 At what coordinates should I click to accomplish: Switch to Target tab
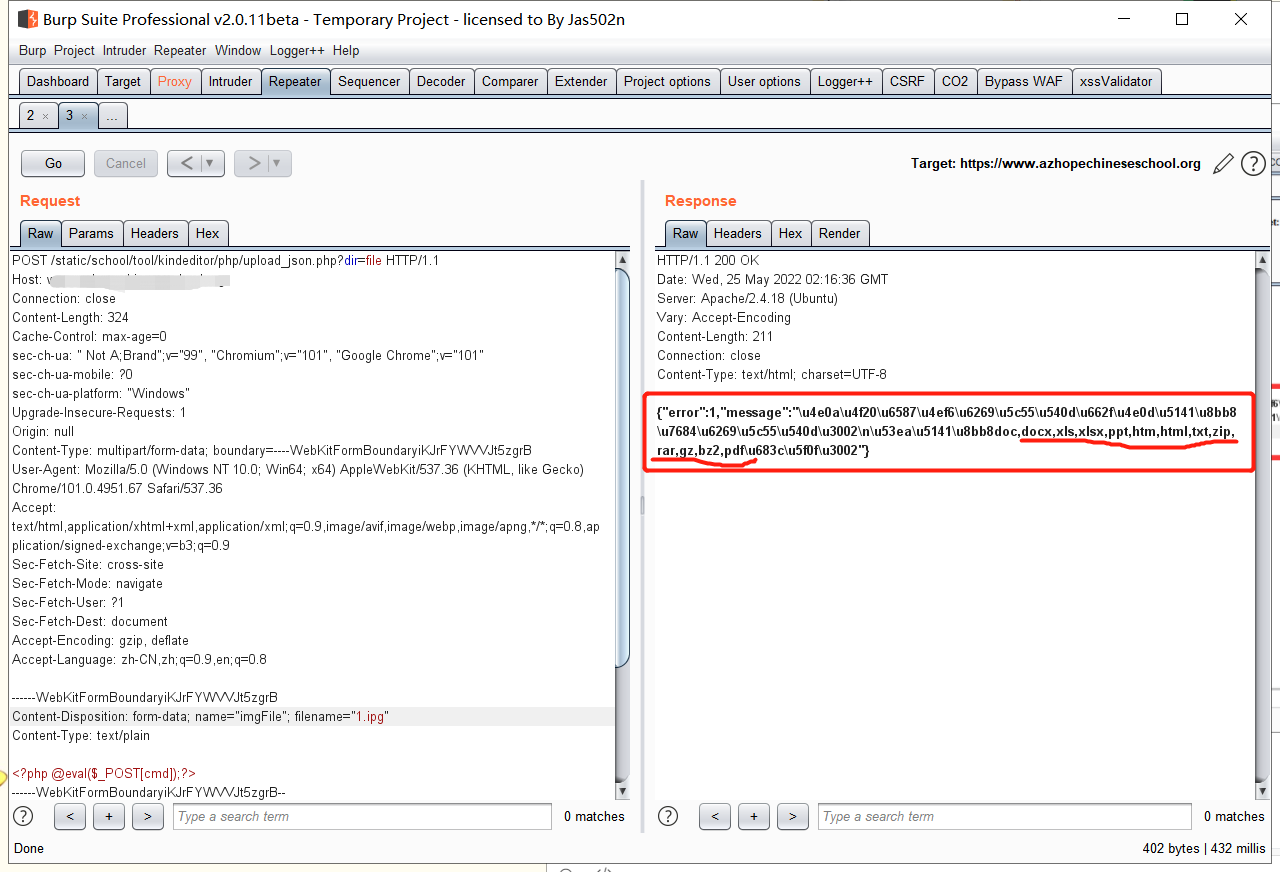click(123, 82)
